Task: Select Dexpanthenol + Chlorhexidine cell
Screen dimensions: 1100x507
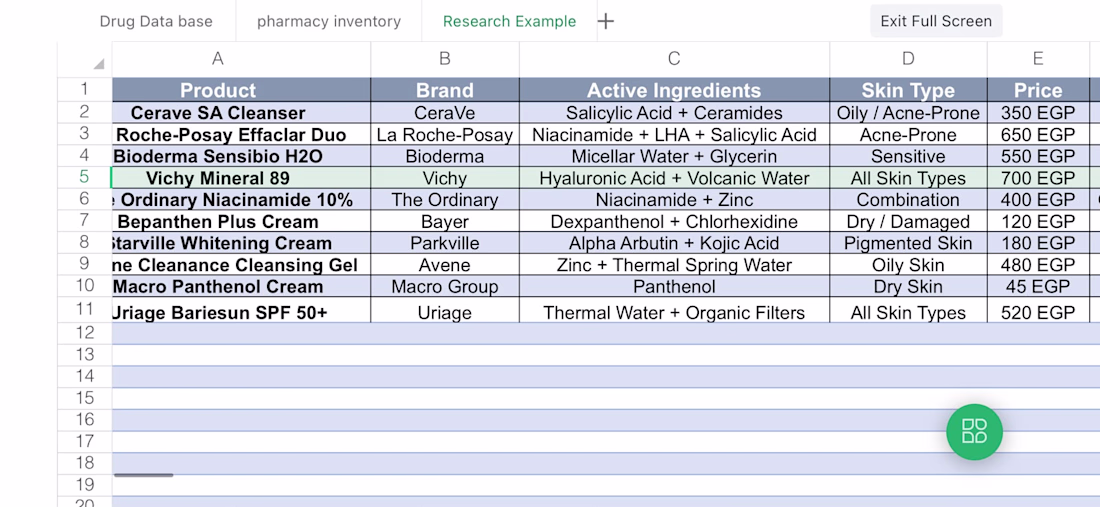Action: [x=674, y=222]
